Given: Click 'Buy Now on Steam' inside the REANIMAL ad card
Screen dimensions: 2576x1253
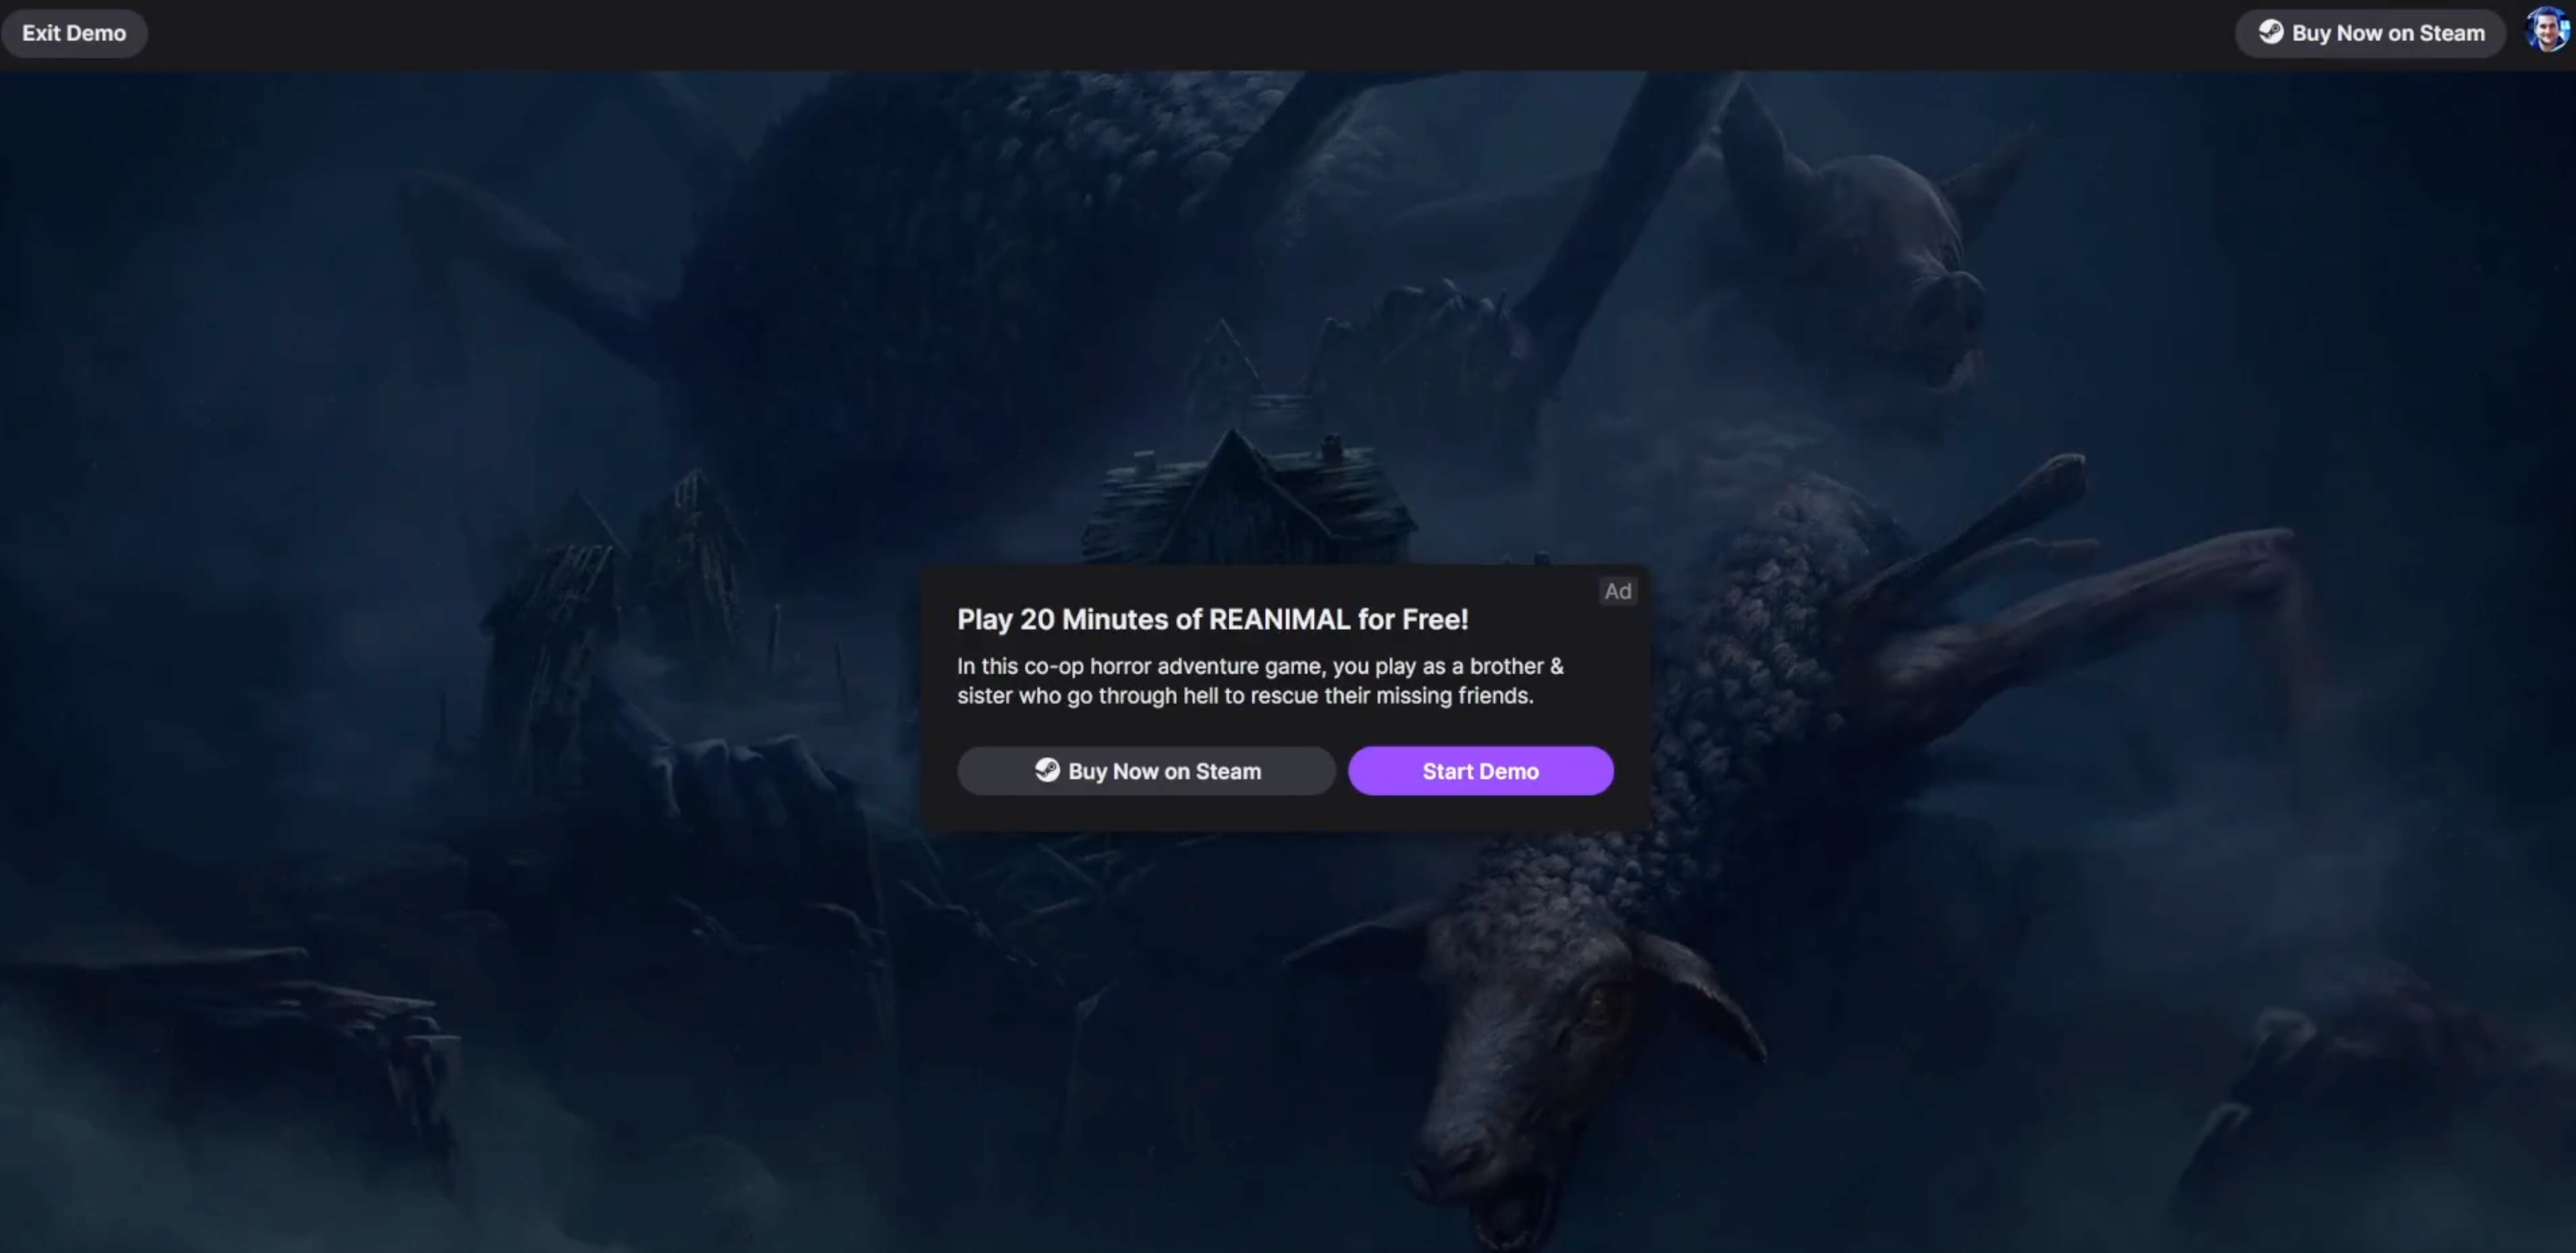Looking at the screenshot, I should click(1147, 771).
